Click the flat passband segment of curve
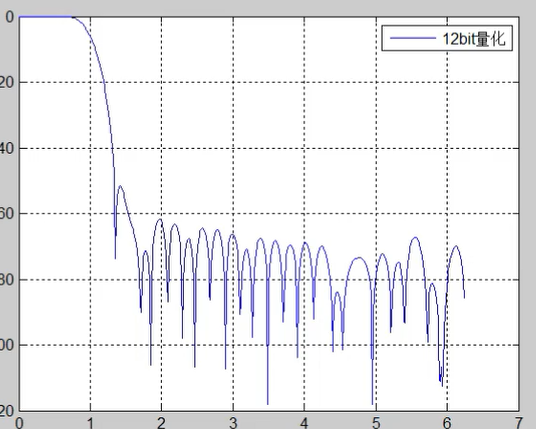The width and height of the screenshot is (536, 429). click(x=45, y=16)
